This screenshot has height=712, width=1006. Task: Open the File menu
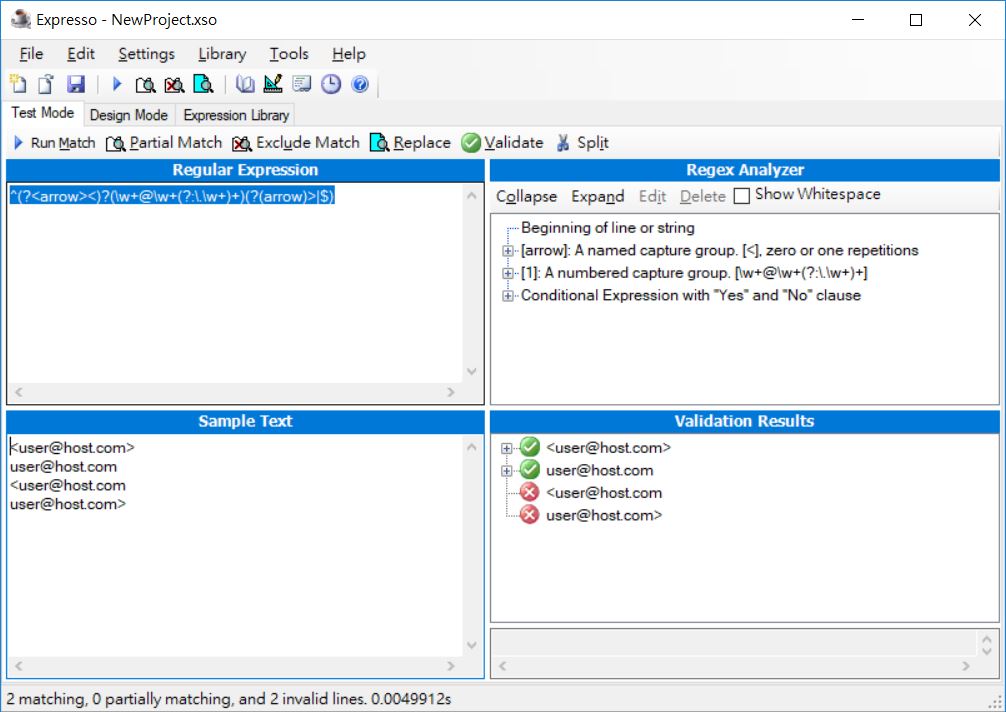click(31, 54)
